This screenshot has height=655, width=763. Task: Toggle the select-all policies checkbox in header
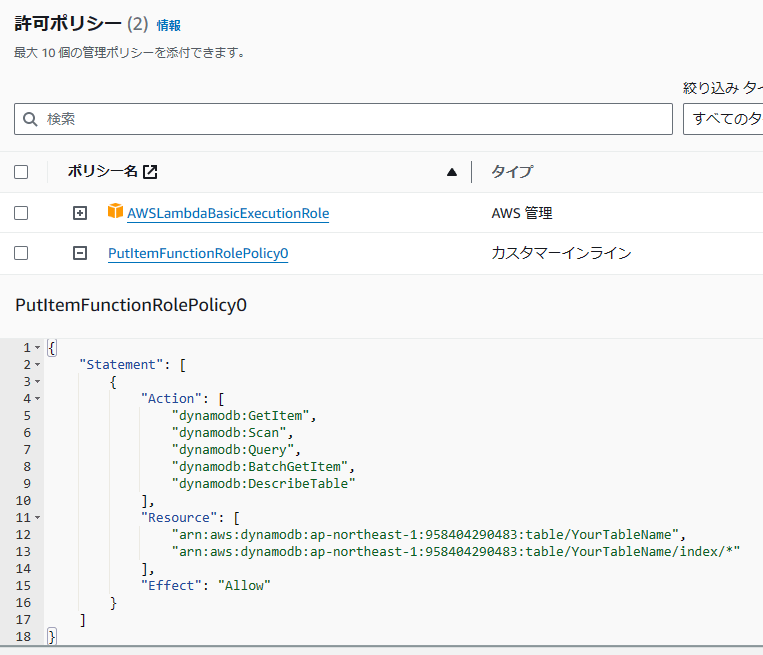coord(21,172)
